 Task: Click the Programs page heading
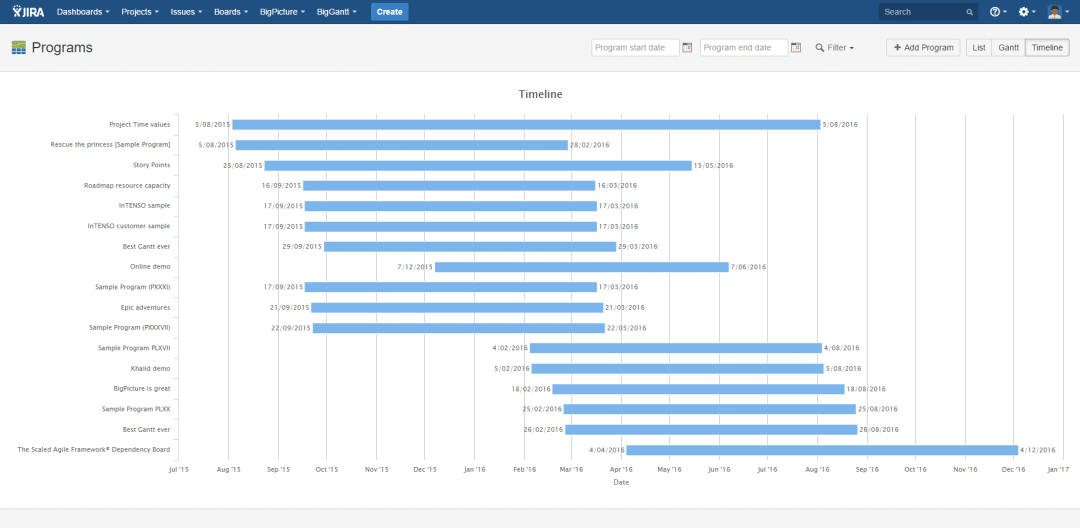coord(62,47)
